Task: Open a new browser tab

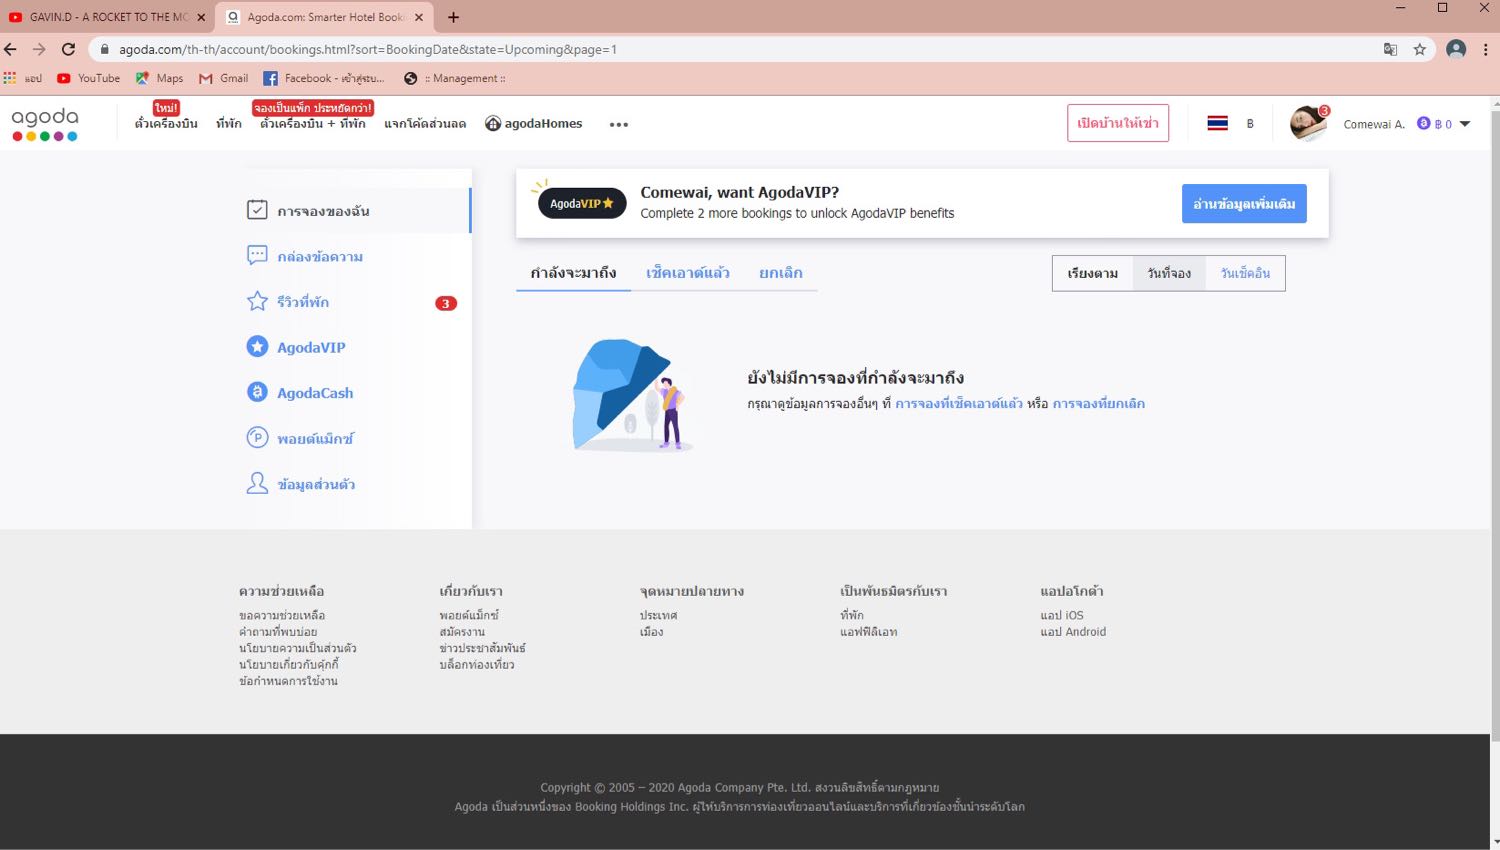Action: point(453,17)
